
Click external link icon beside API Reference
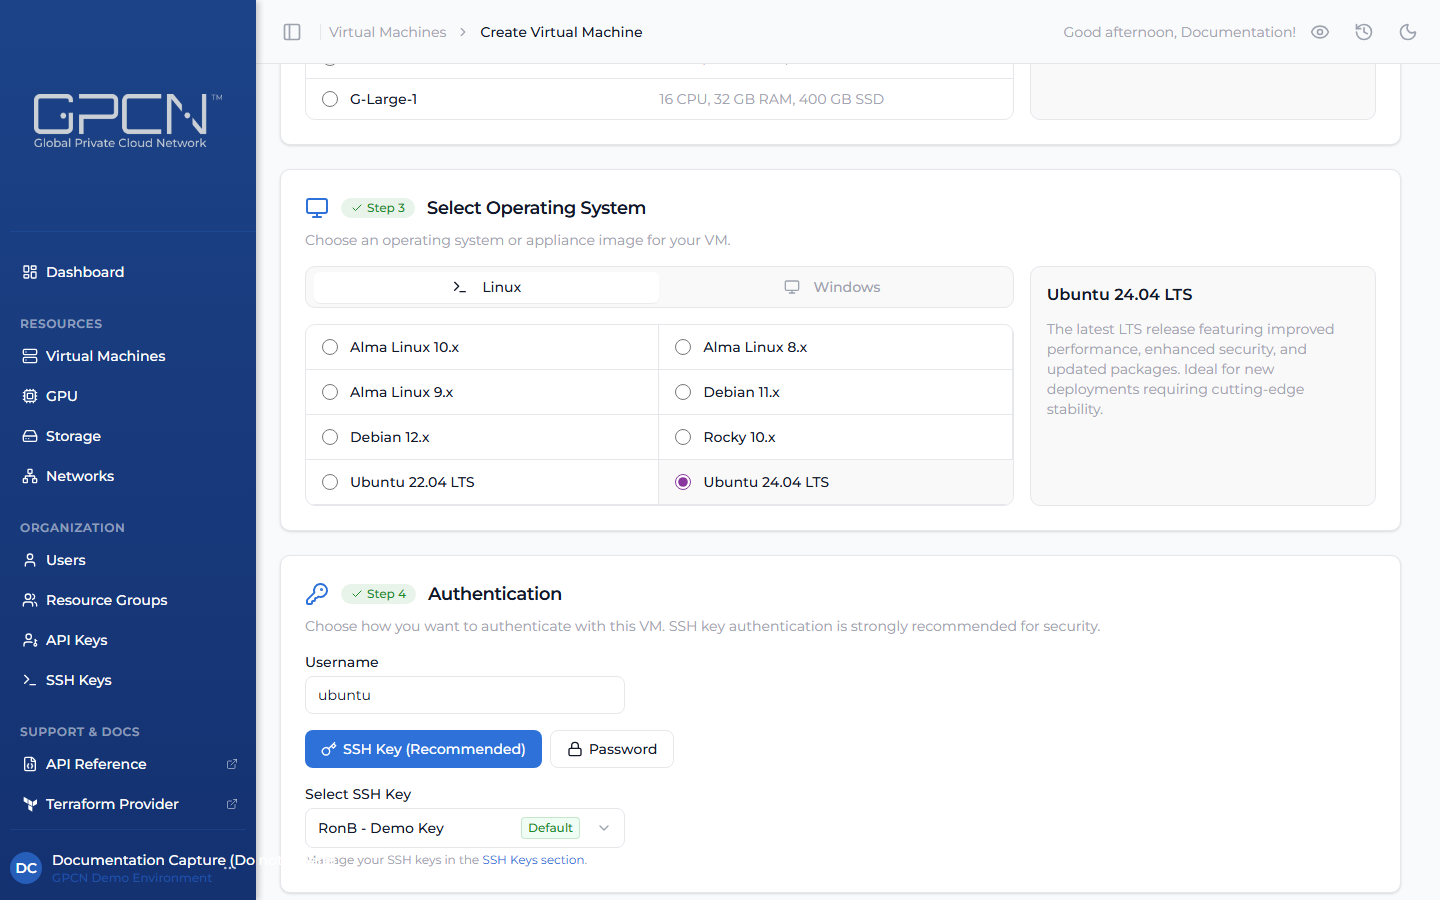[232, 764]
